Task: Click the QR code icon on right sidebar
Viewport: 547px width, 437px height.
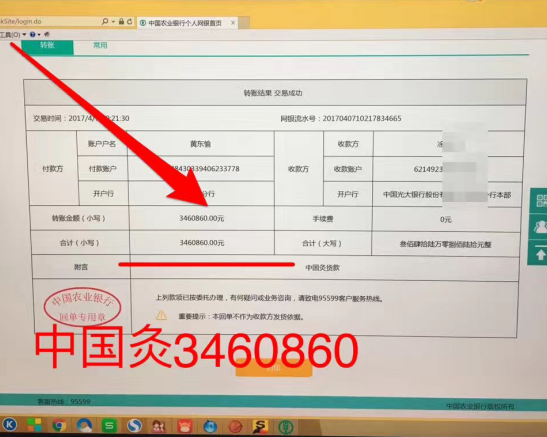Action: (x=539, y=201)
